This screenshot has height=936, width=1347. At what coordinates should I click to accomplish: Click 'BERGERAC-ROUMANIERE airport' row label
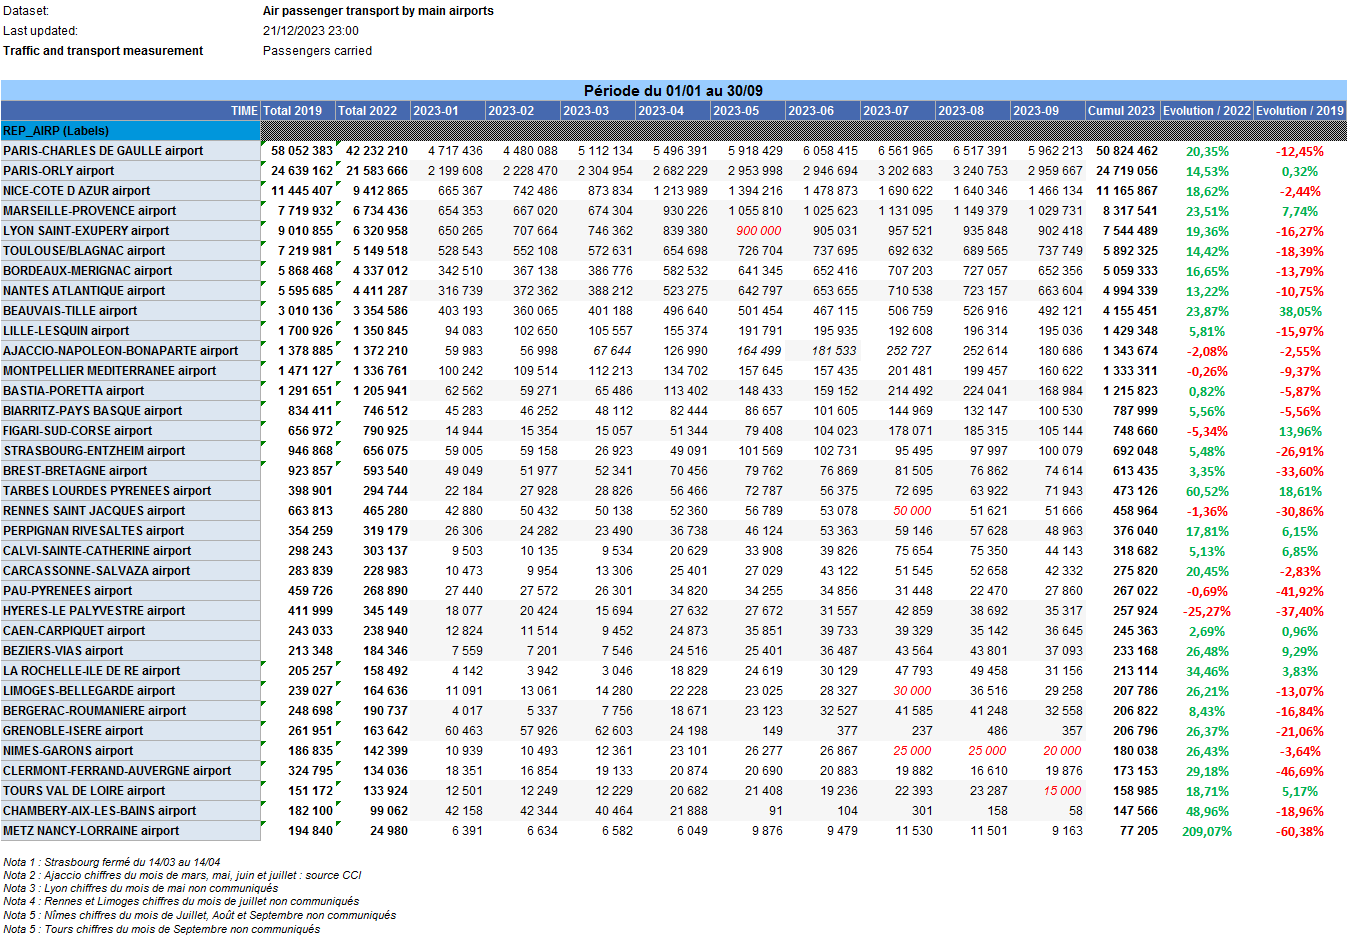[x=130, y=711]
